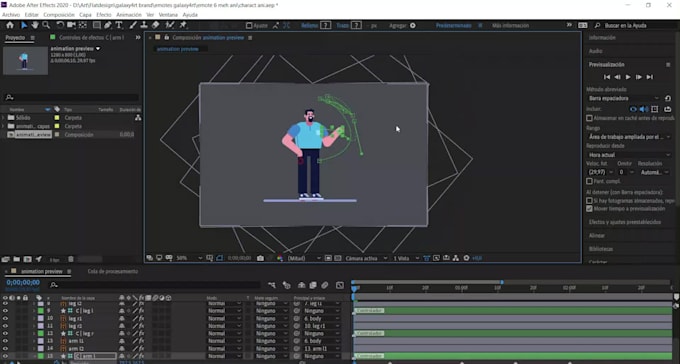The height and width of the screenshot is (364, 680).
Task: Open the Cámara activa view dropdown
Action: tap(366, 258)
